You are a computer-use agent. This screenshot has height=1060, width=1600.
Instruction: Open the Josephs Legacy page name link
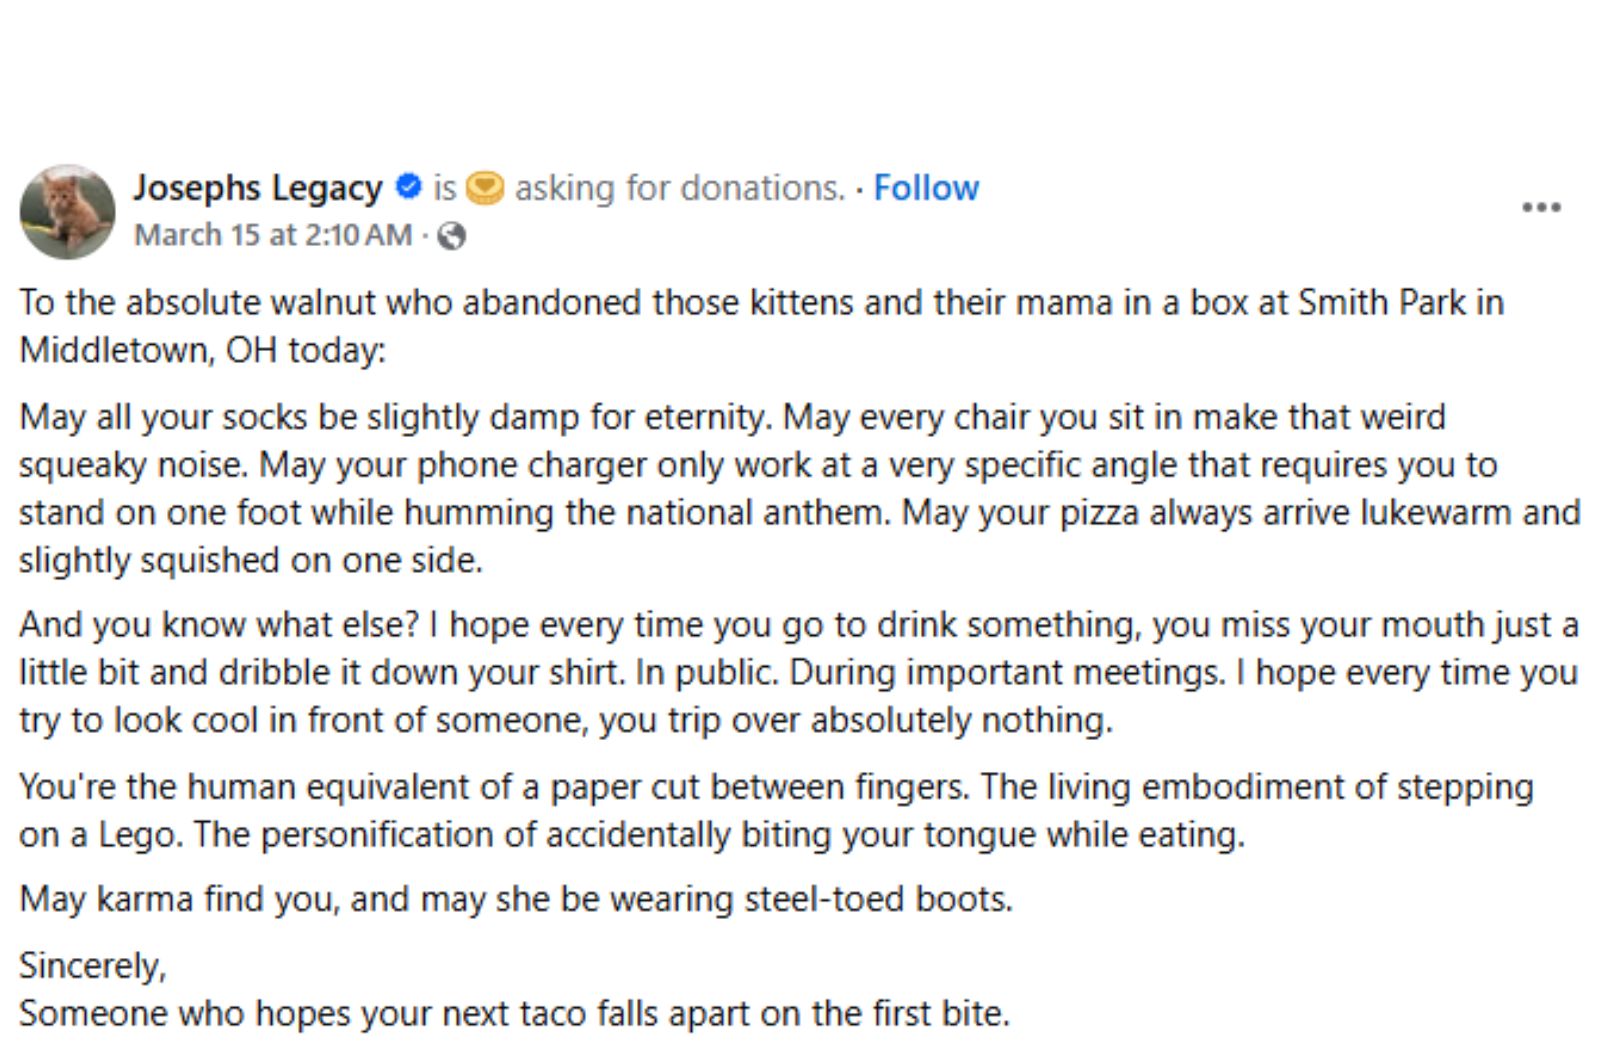point(258,188)
